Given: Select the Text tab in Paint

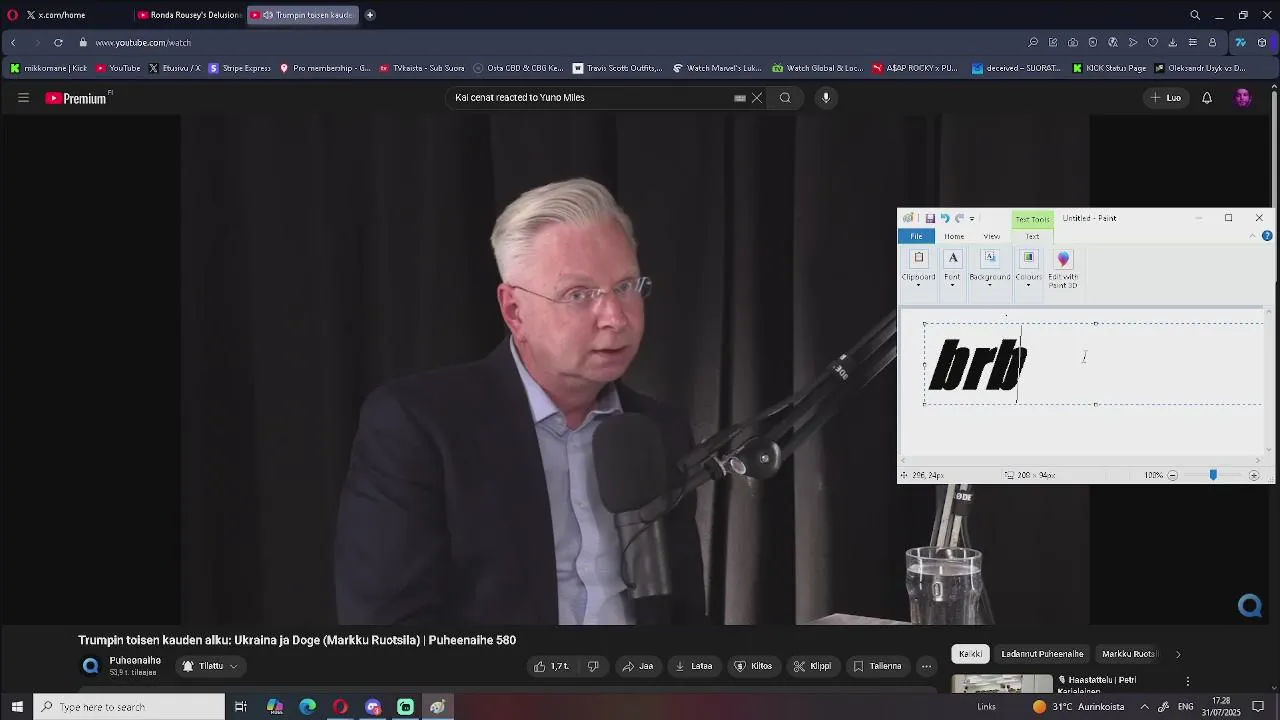Looking at the screenshot, I should pos(1032,236).
